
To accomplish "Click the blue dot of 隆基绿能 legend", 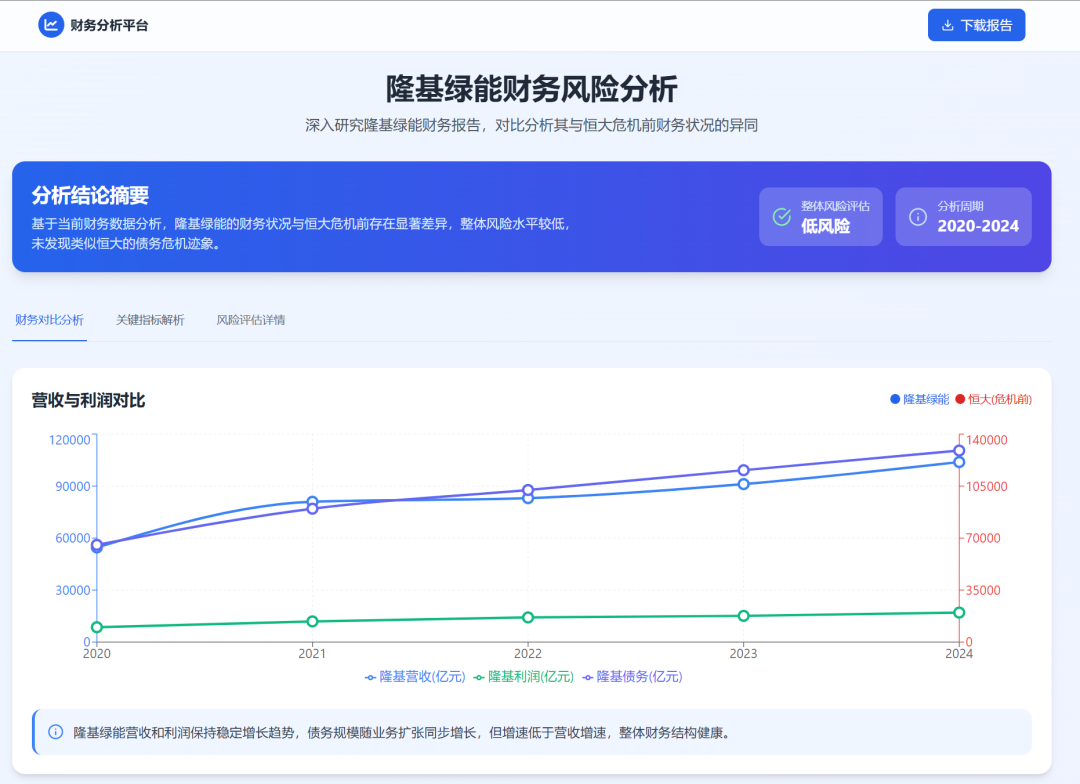I will [895, 399].
